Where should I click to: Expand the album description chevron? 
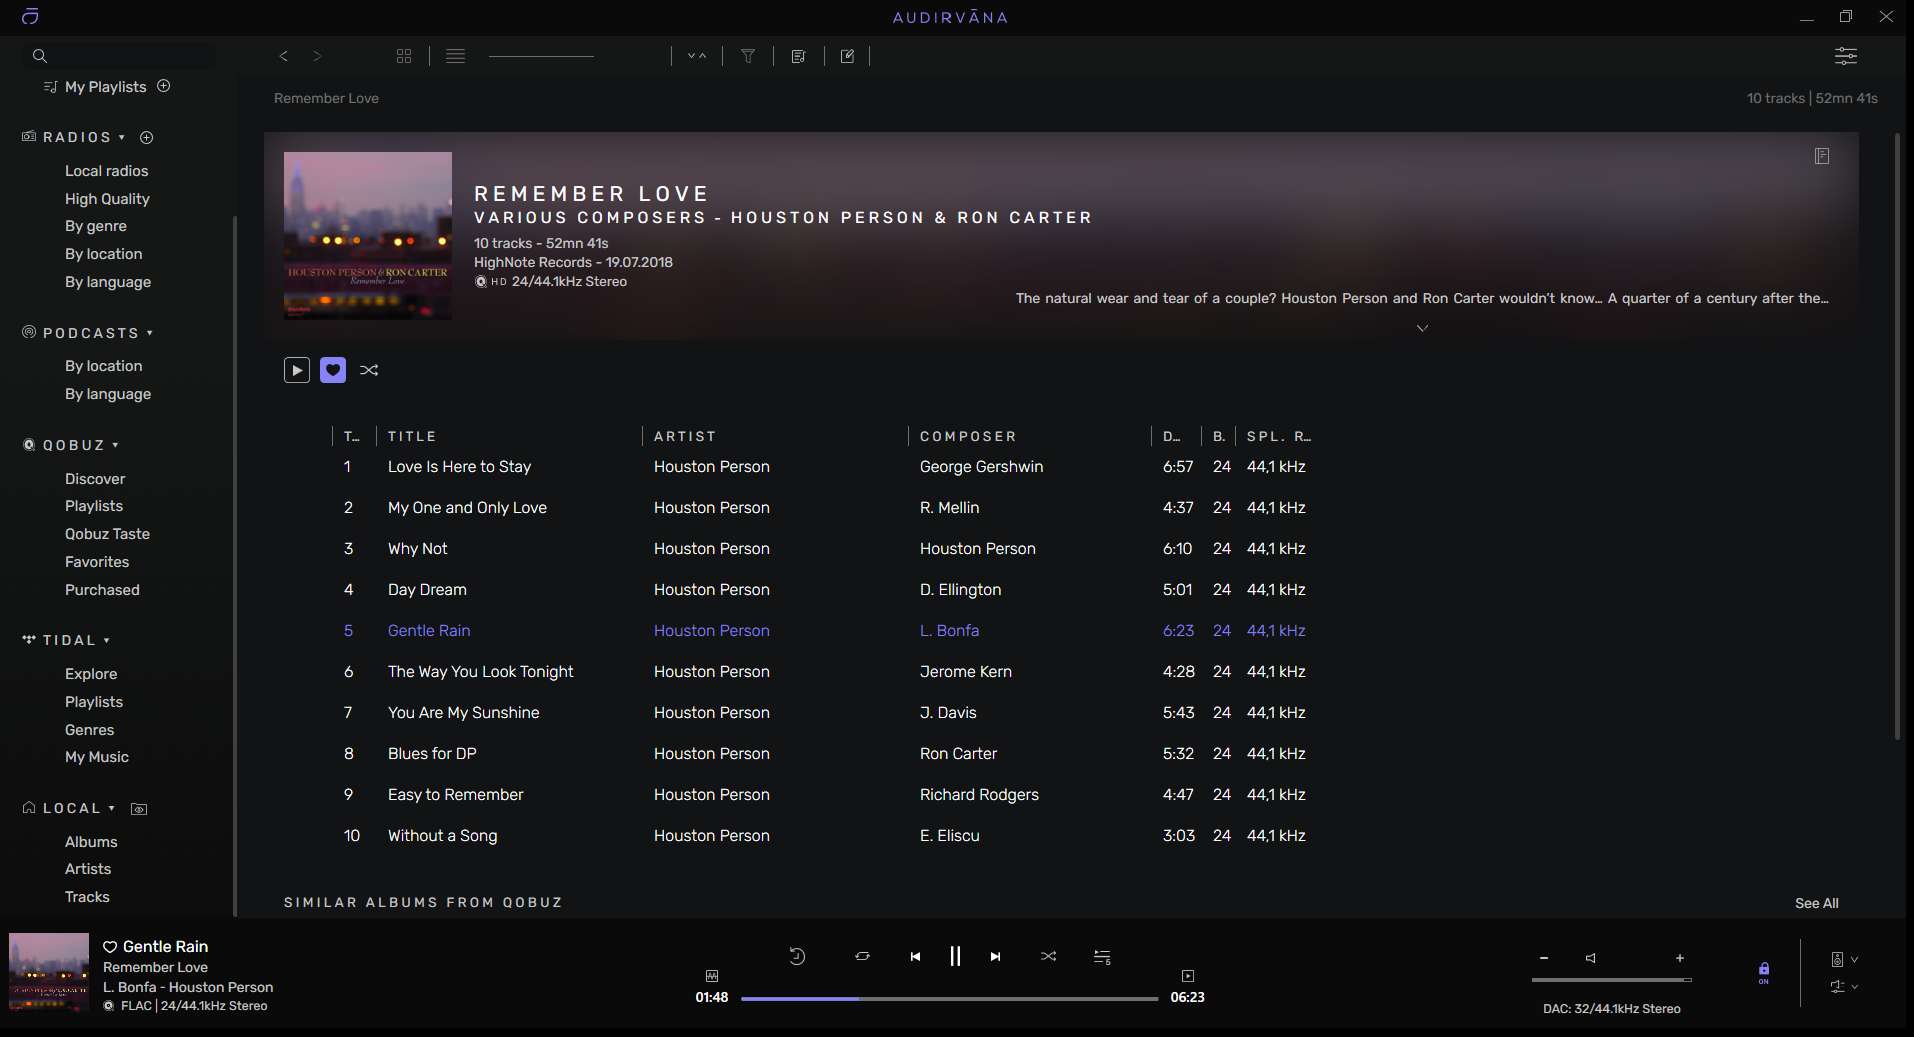tap(1422, 328)
